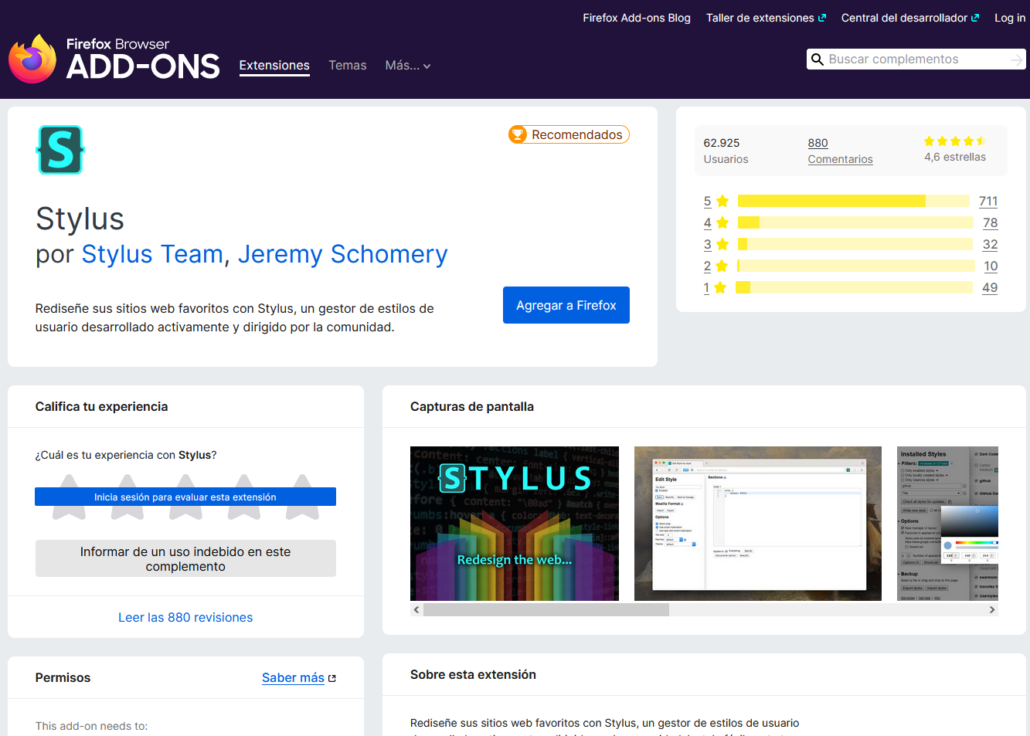Click the external link icon beside Central del desarrollador
The width and height of the screenshot is (1030, 736).
[x=975, y=17]
